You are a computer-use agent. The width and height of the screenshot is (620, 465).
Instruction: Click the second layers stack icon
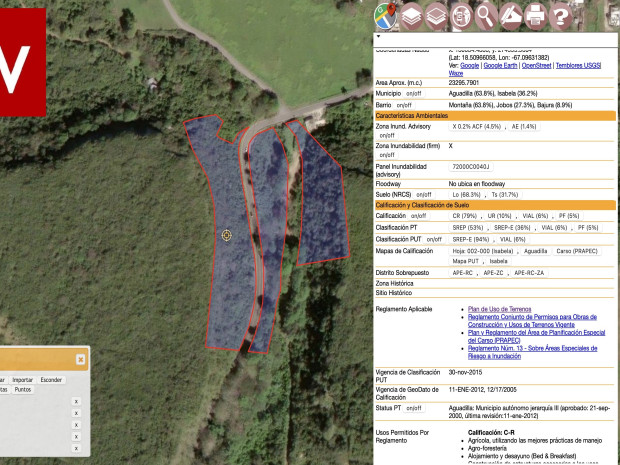pyautogui.click(x=435, y=15)
